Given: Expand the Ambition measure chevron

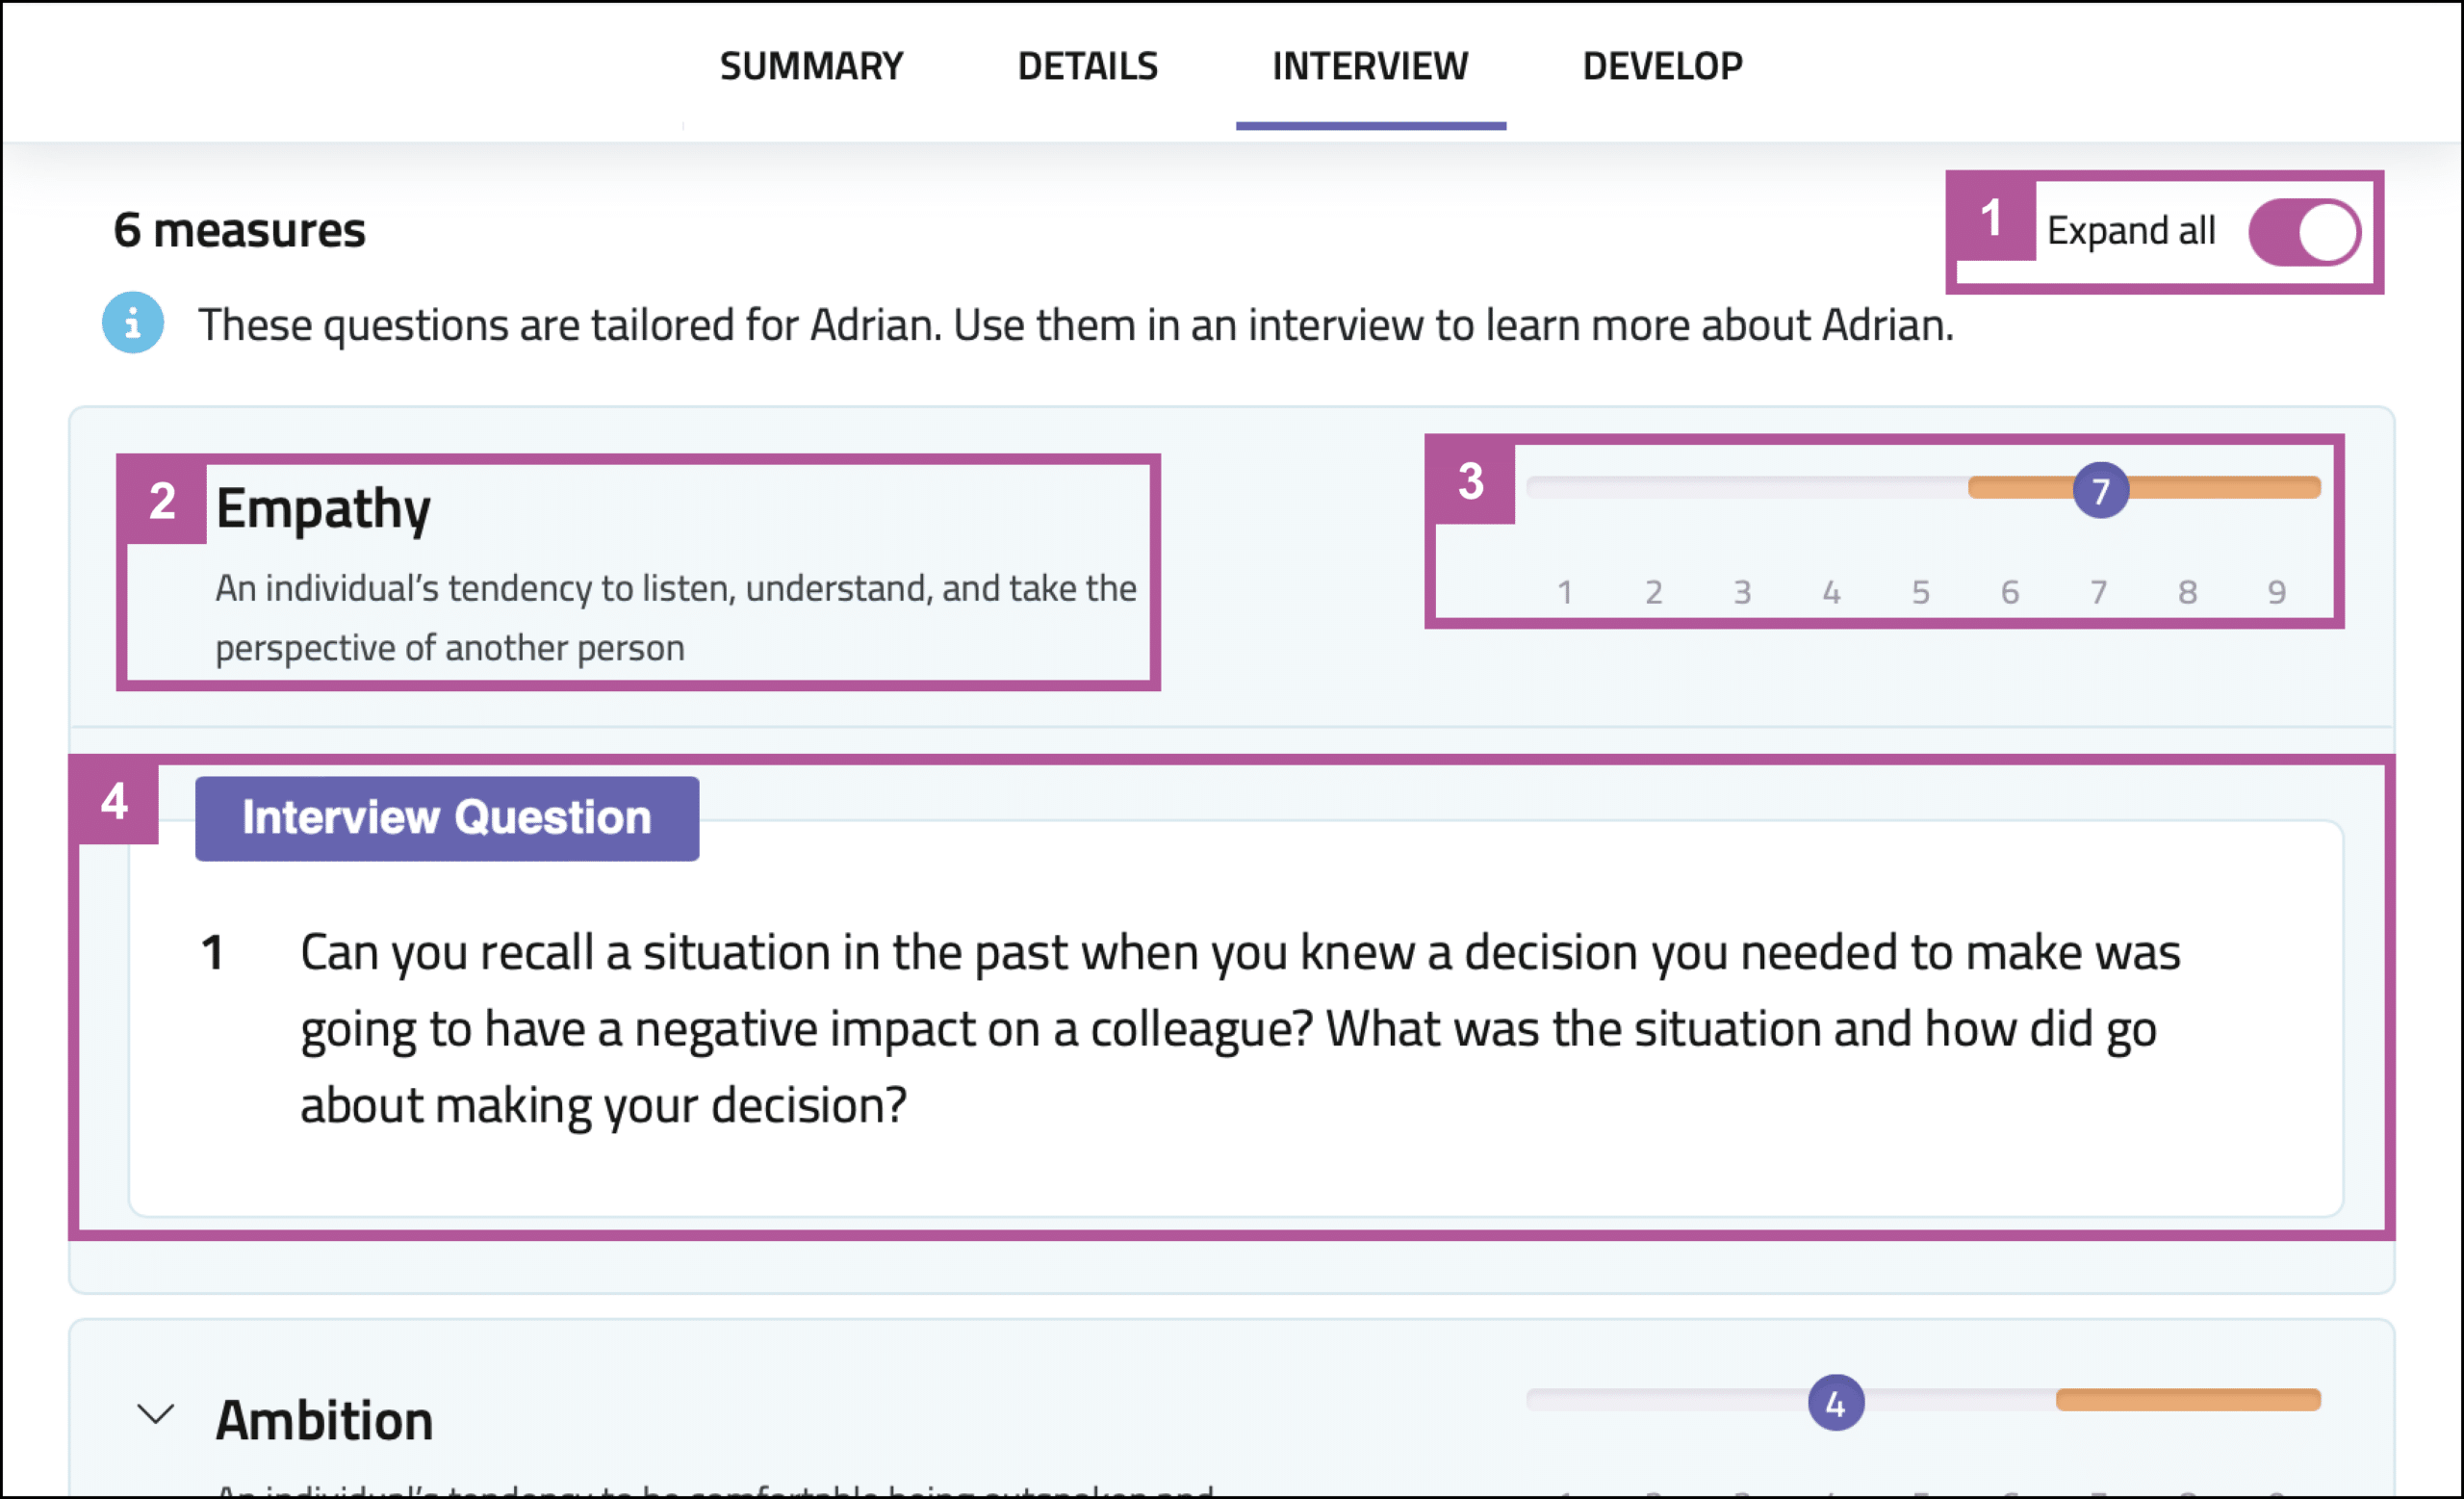Looking at the screenshot, I should tap(156, 1414).
